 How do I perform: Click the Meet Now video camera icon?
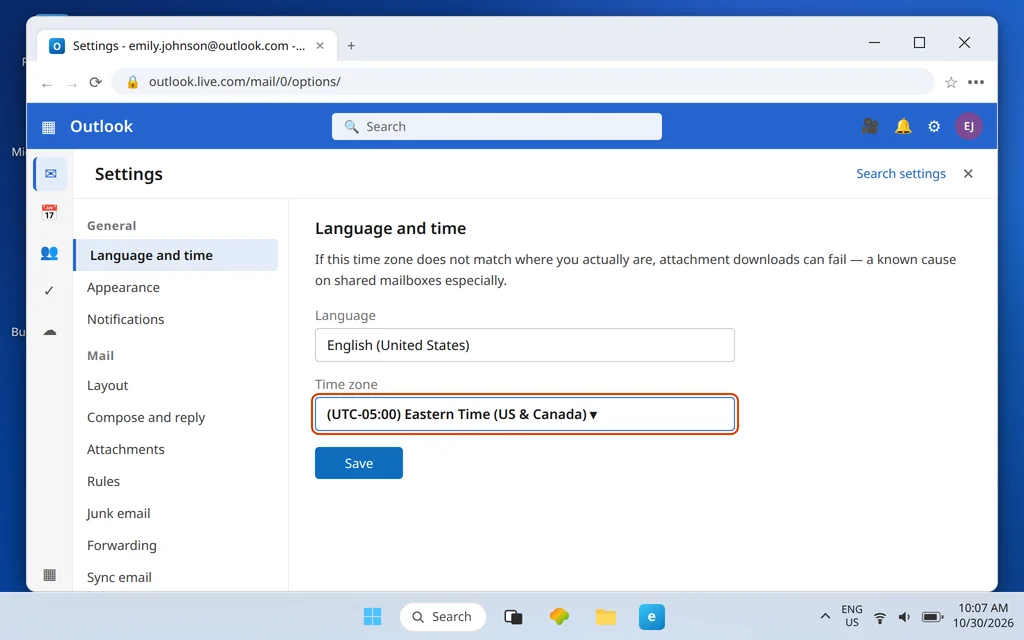pyautogui.click(x=870, y=126)
